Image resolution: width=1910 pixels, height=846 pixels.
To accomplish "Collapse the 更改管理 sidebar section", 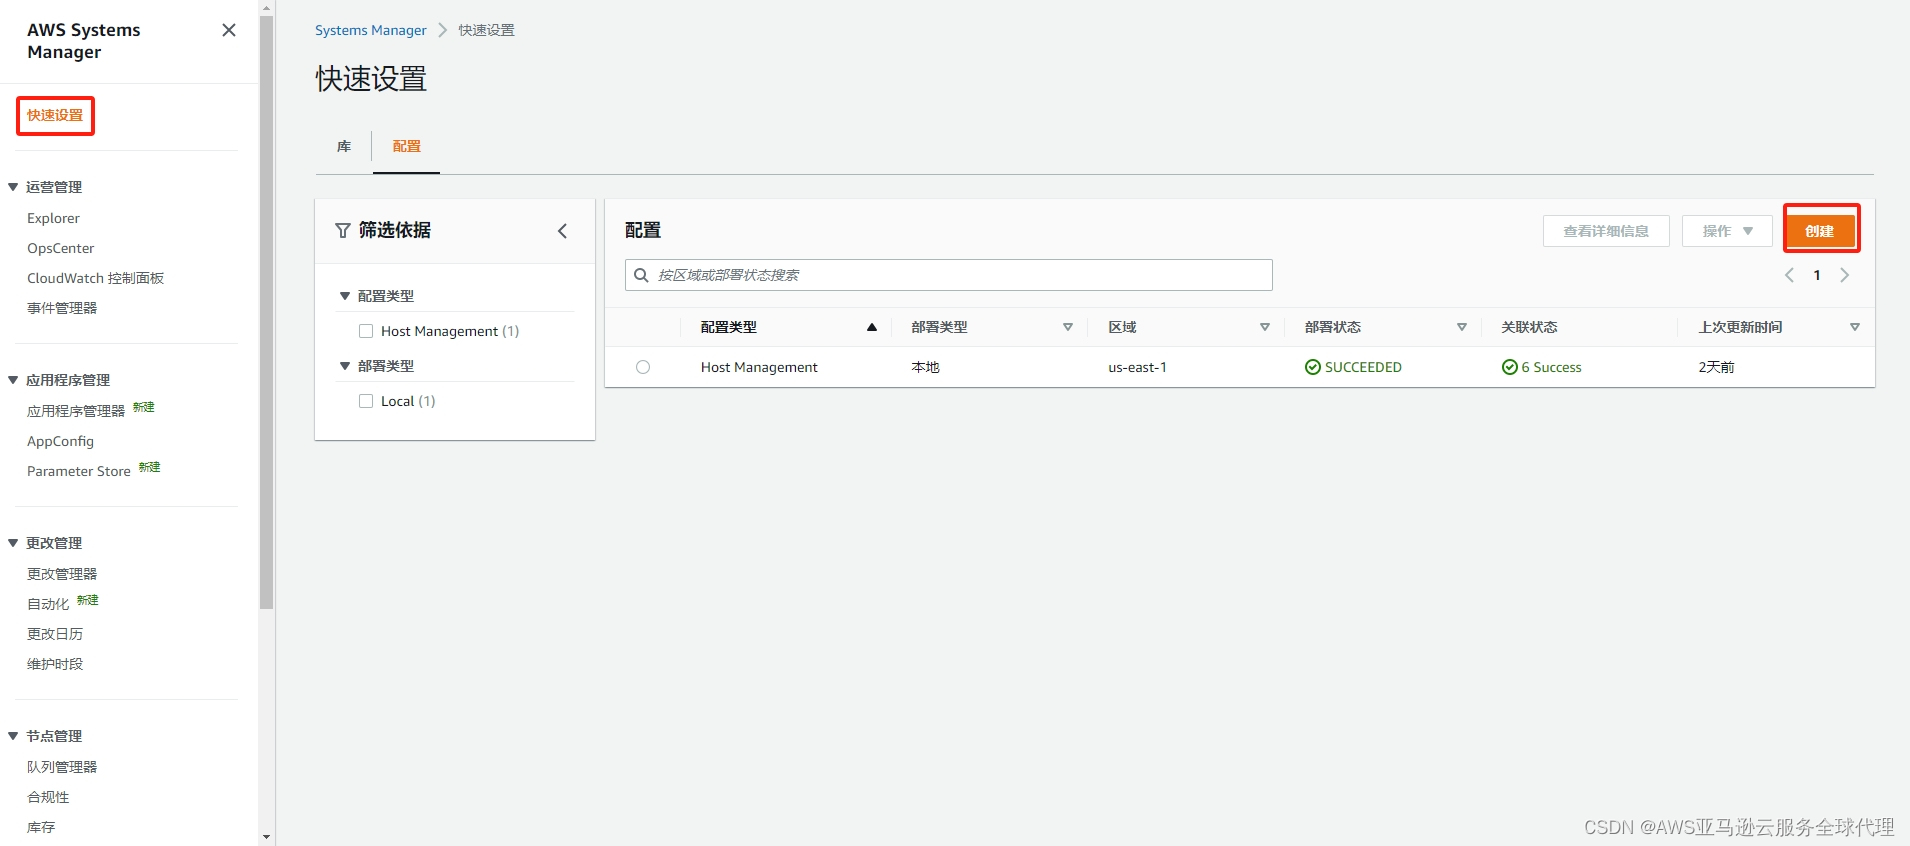I will click(13, 543).
